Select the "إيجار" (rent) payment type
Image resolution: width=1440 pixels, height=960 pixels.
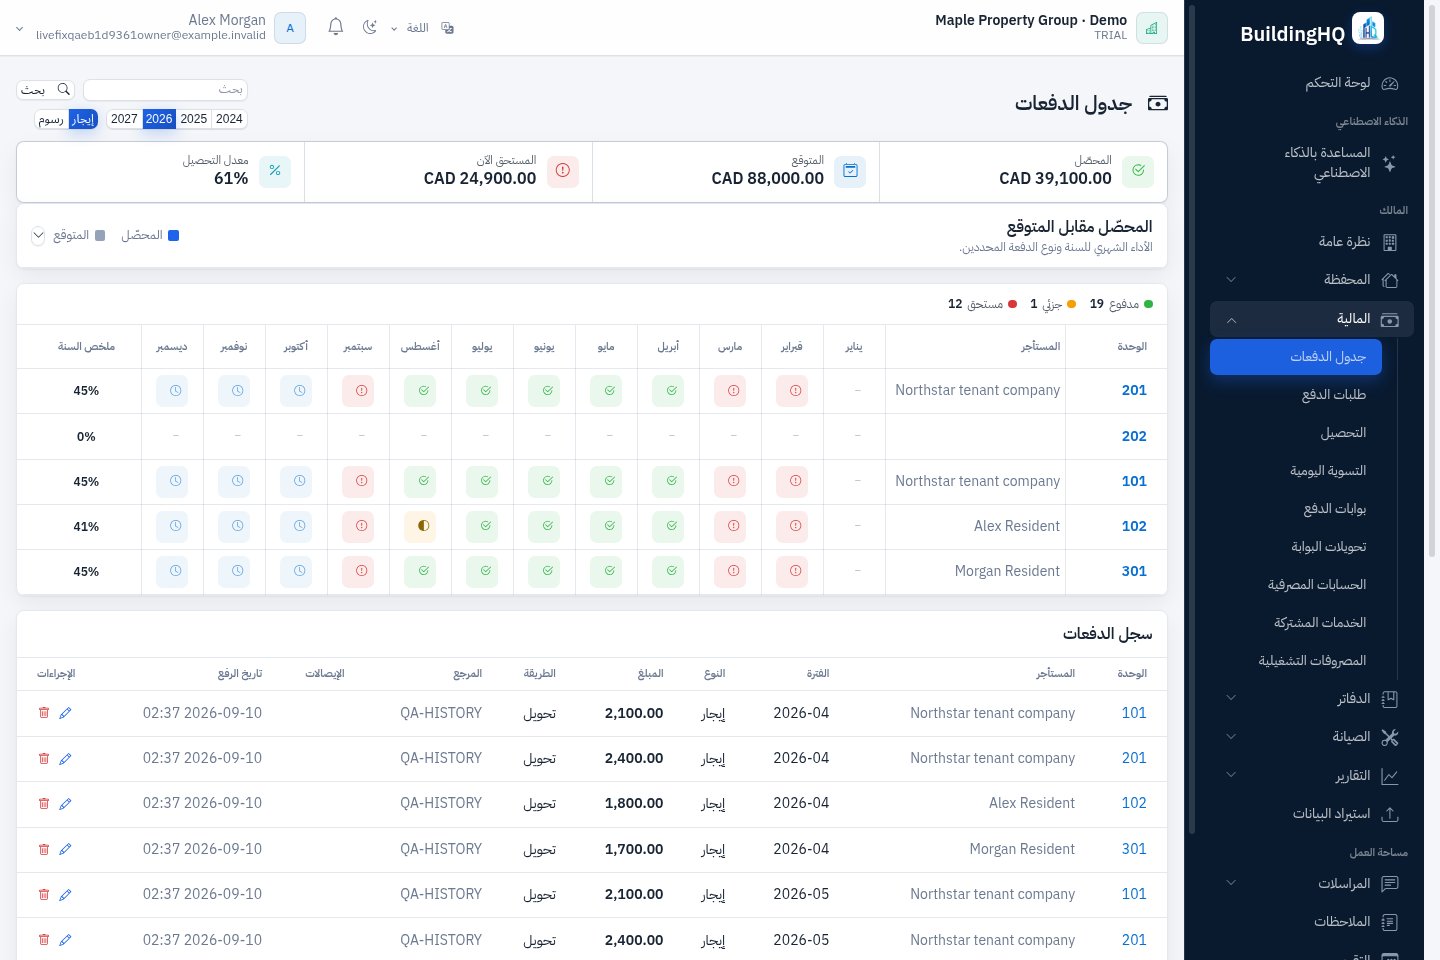click(83, 119)
